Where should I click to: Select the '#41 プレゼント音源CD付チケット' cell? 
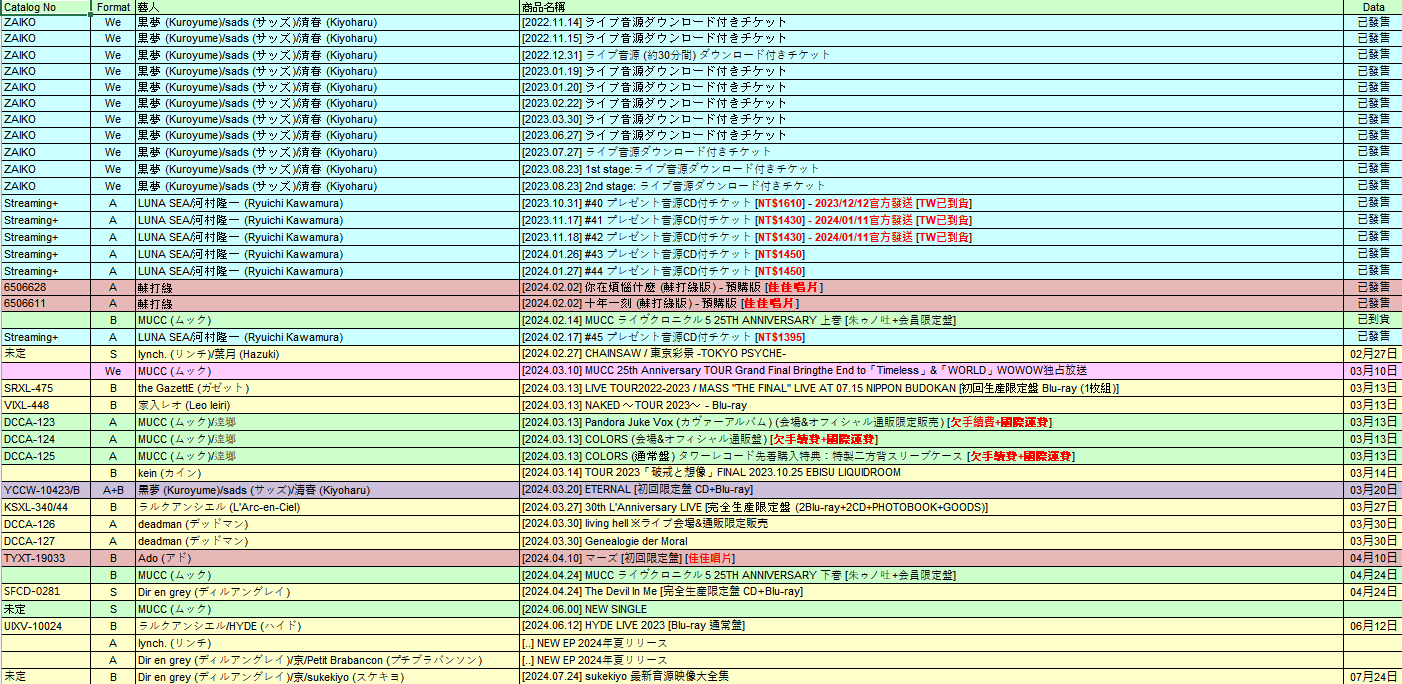(x=932, y=220)
